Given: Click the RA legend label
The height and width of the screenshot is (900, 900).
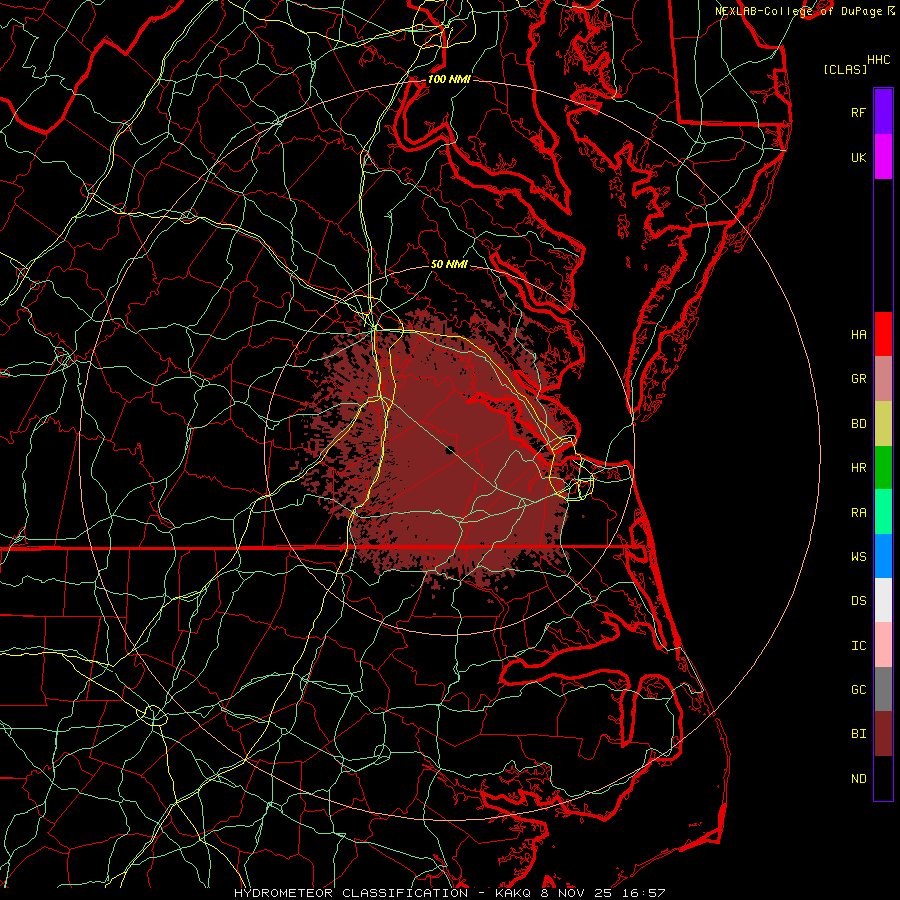Looking at the screenshot, I should (858, 513).
